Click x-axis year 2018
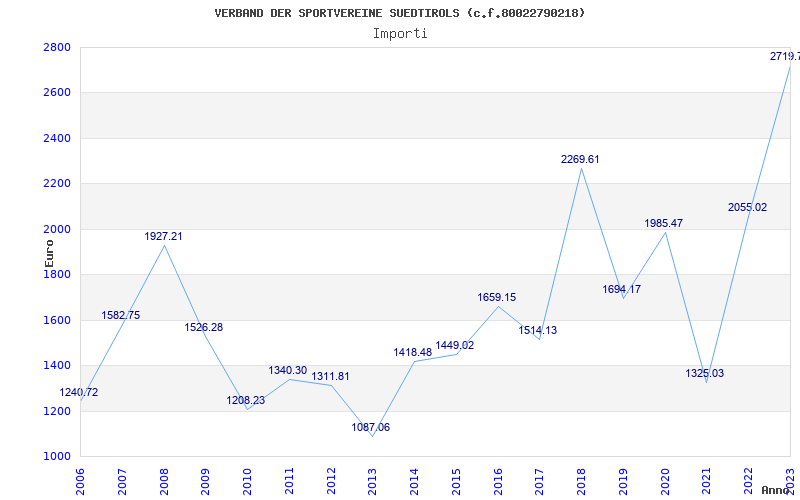Viewport: 800px width, 500px height. pyautogui.click(x=581, y=481)
